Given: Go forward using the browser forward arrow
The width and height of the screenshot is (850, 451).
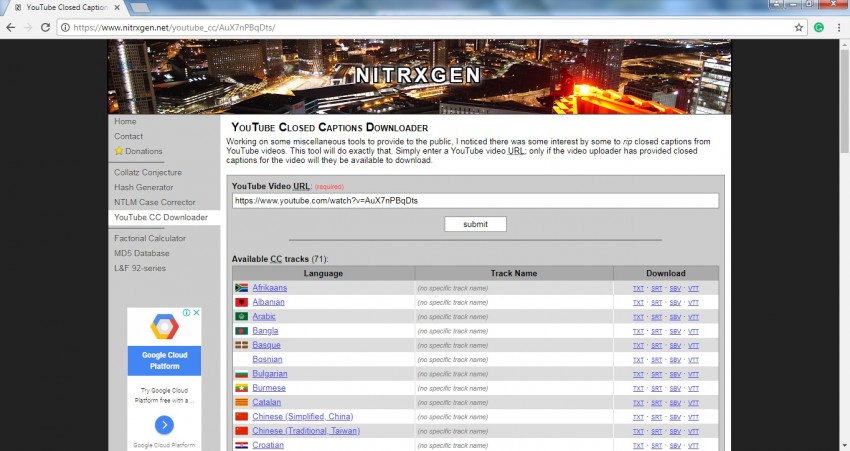Looking at the screenshot, I should [28, 27].
